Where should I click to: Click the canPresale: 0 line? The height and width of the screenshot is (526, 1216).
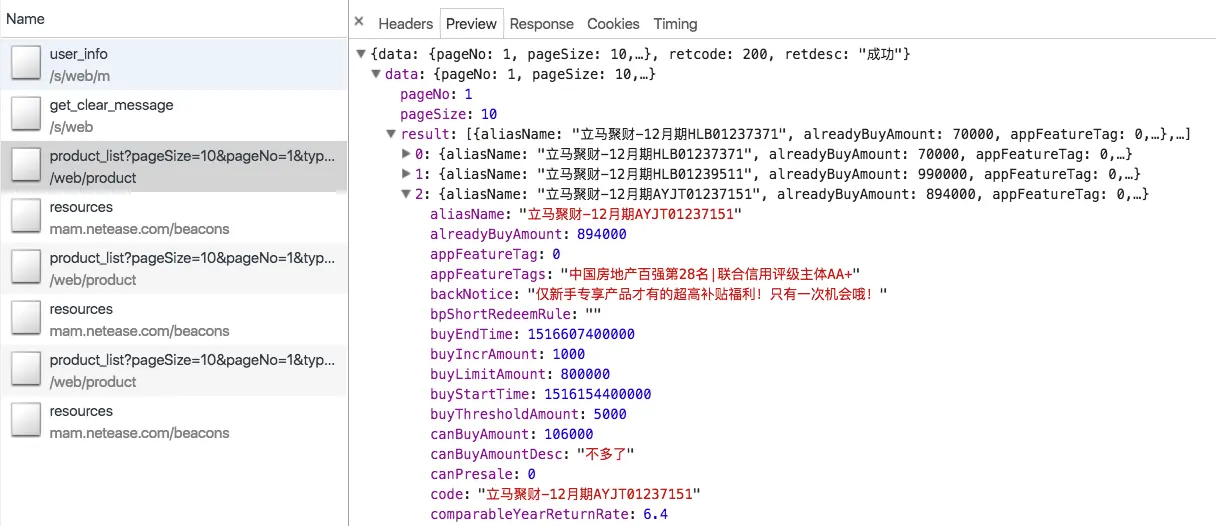pos(483,474)
